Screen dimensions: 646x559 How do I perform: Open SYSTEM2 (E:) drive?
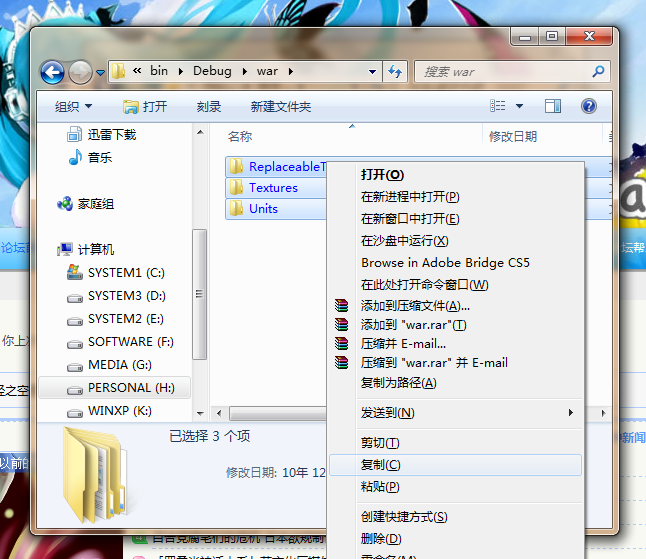coord(115,319)
